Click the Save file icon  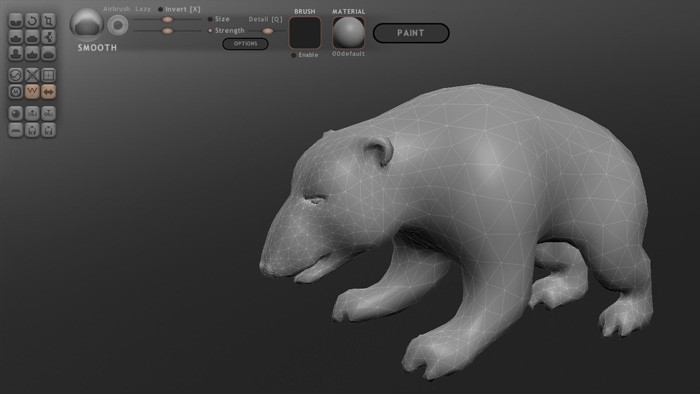[x=48, y=130]
